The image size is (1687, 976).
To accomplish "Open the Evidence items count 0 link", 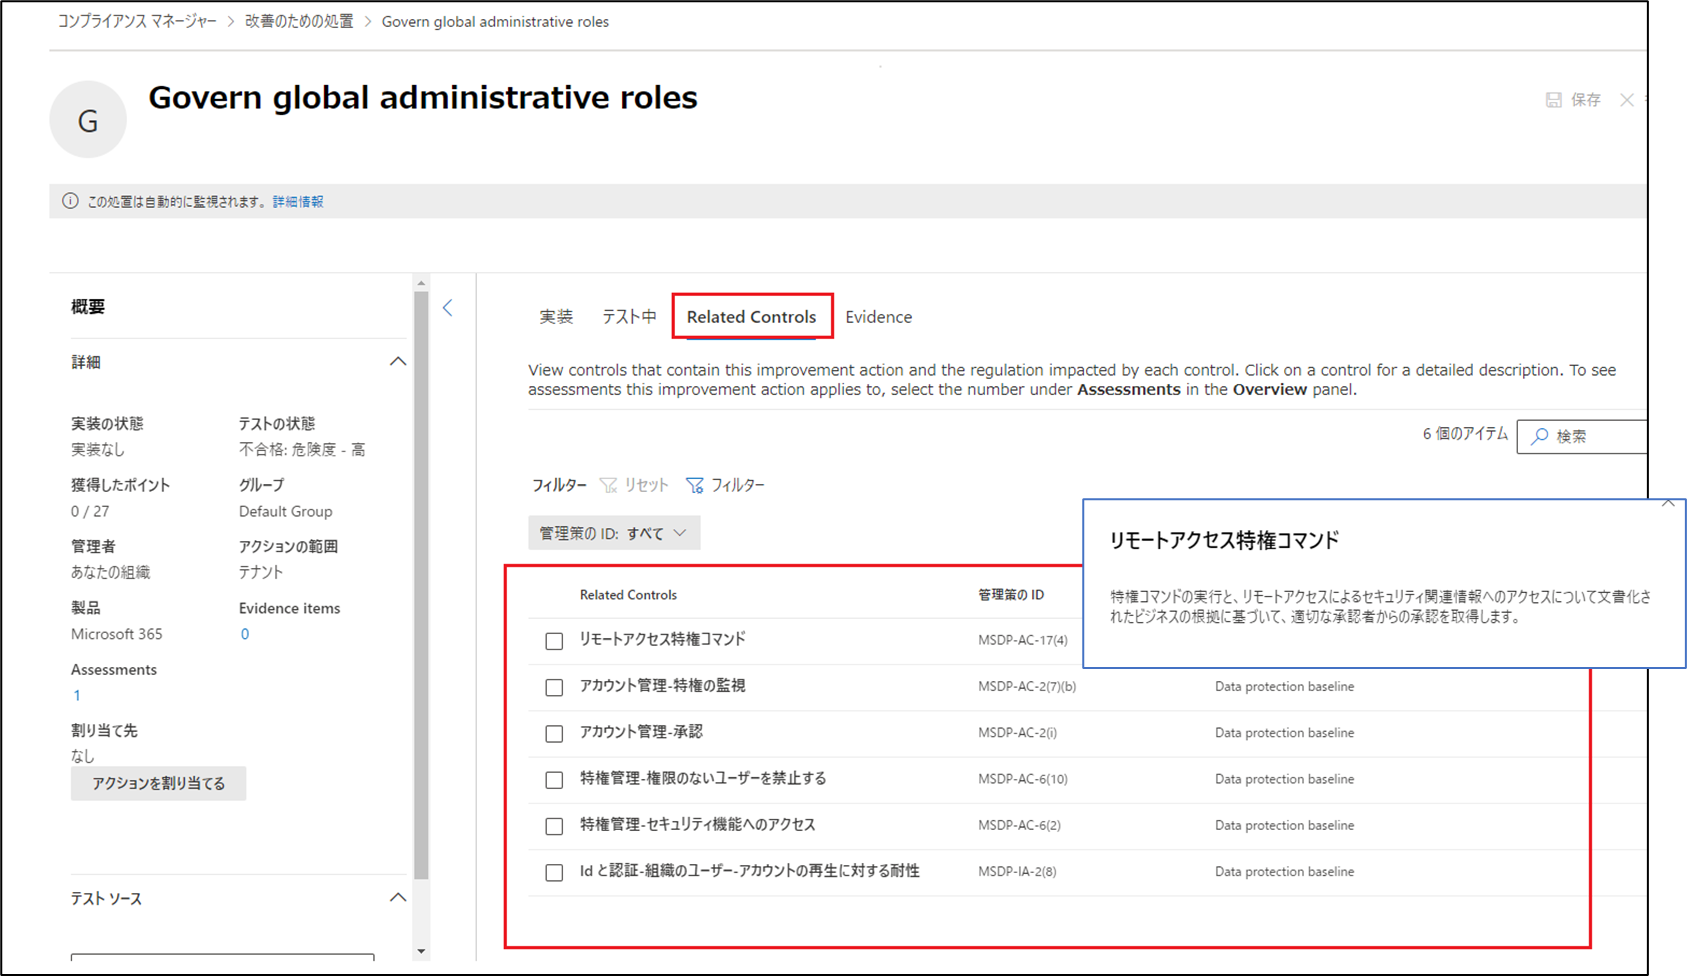I will [244, 634].
